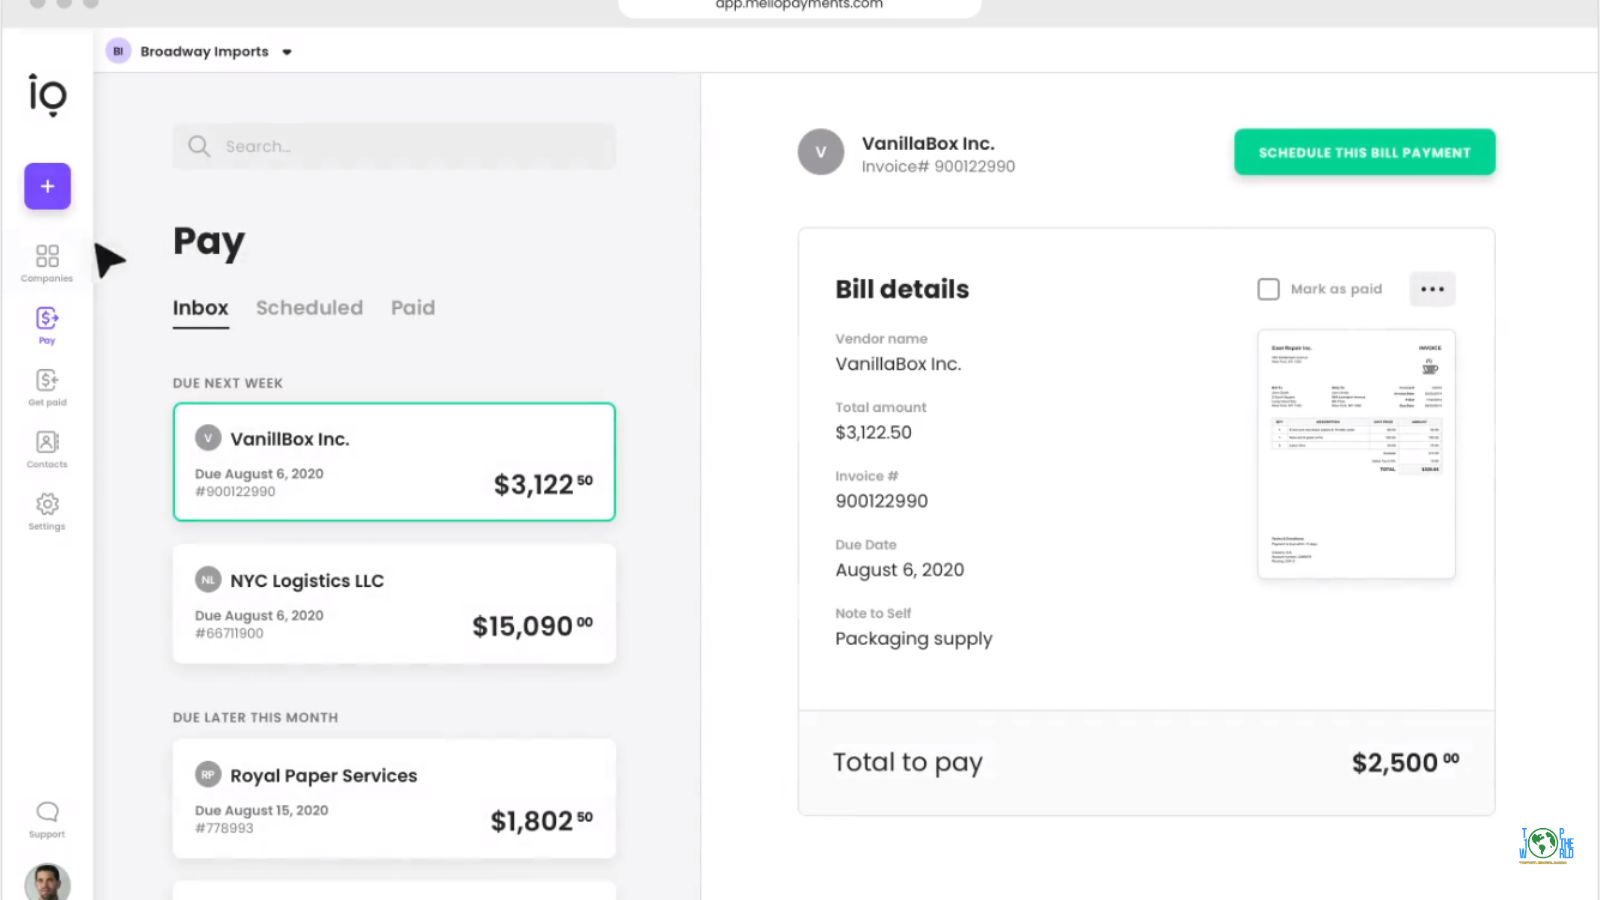Select the Royal Paper Services bill card
Screen dimensions: 1600x900
pos(394,798)
